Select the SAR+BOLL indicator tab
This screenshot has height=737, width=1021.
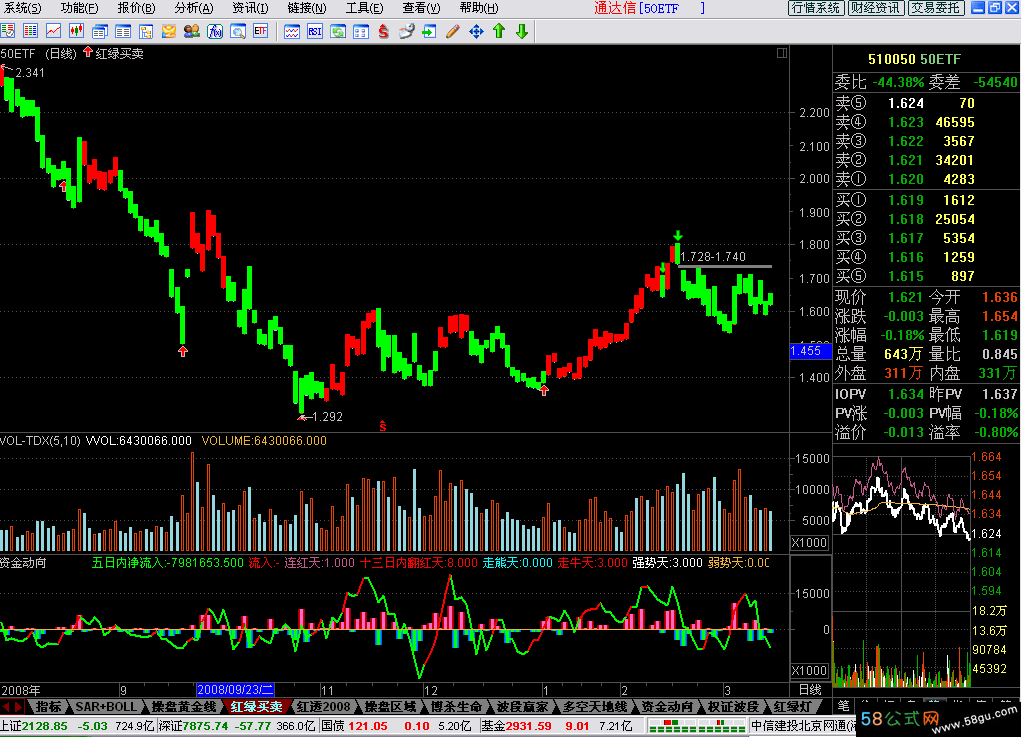[x=106, y=706]
